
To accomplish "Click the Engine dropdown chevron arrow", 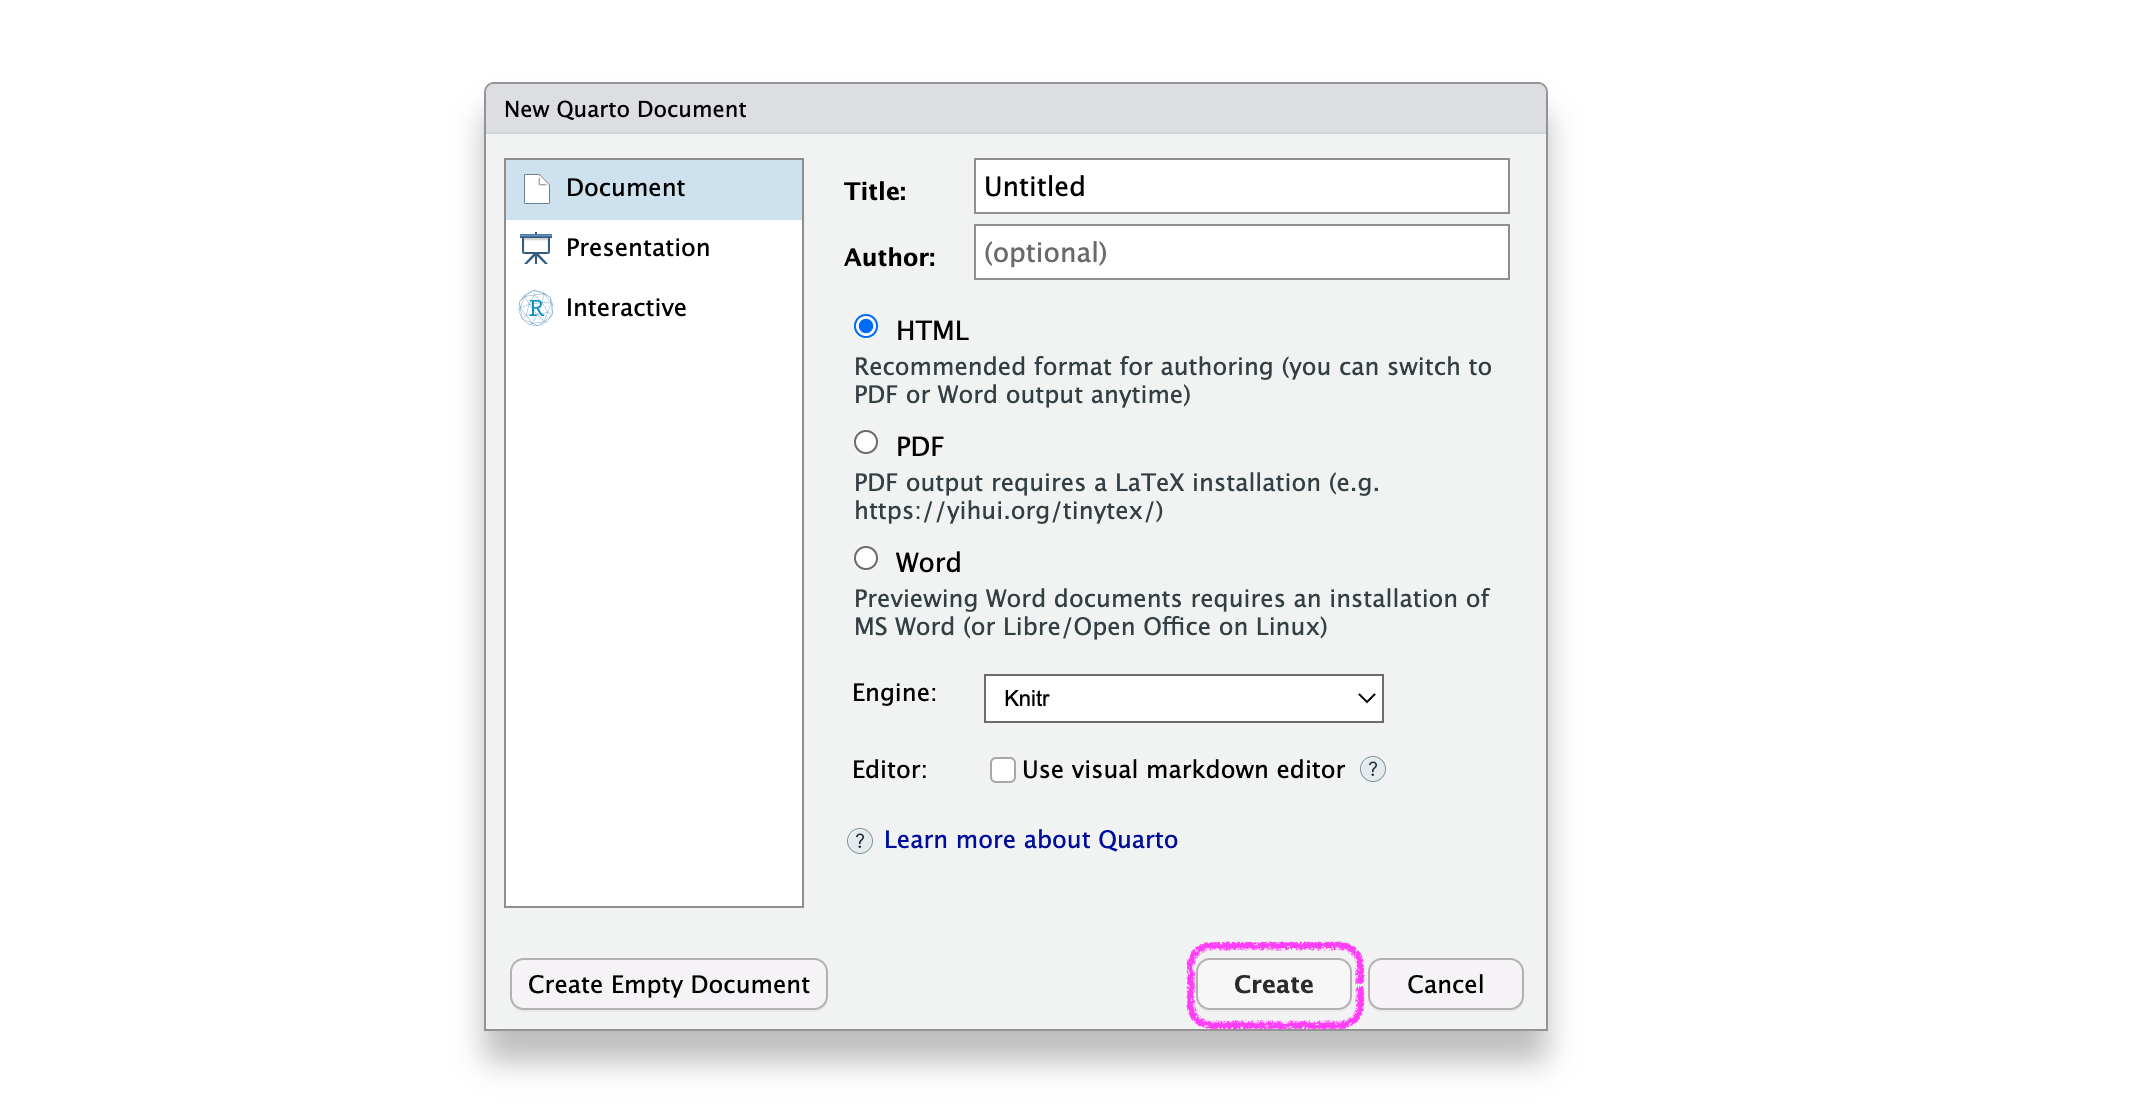I will [1366, 698].
